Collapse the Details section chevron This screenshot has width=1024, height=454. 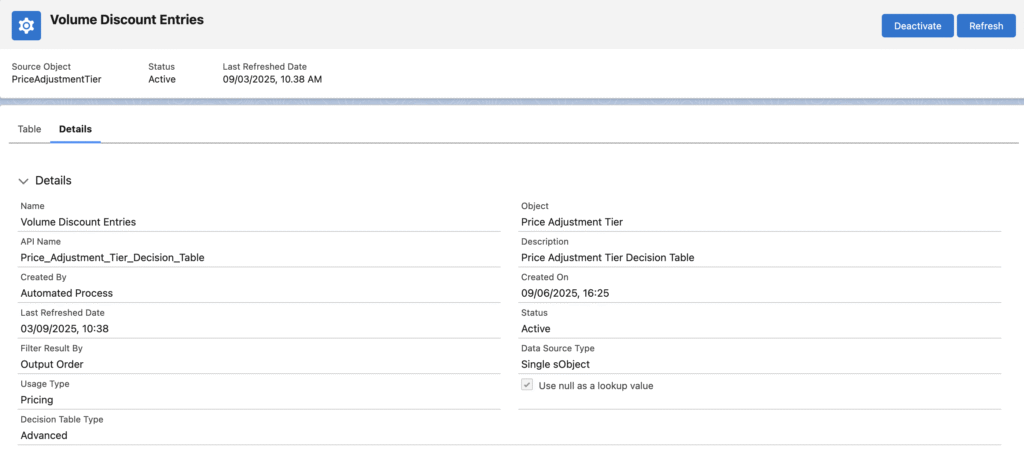(24, 181)
